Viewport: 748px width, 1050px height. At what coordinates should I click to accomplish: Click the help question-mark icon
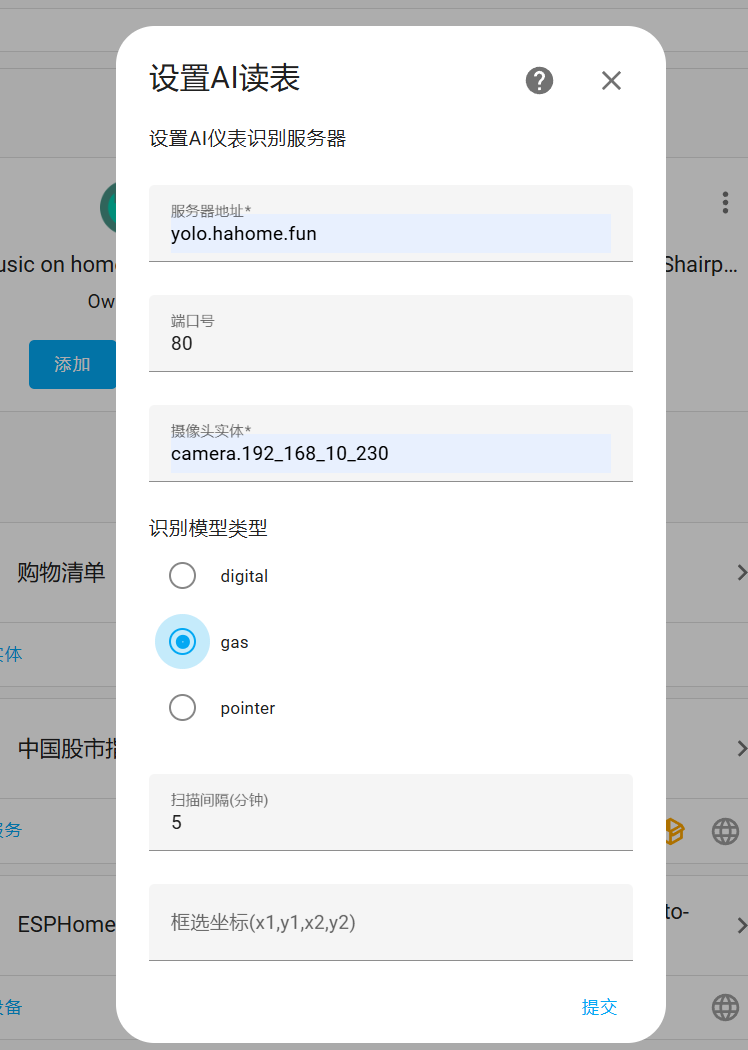tap(539, 81)
